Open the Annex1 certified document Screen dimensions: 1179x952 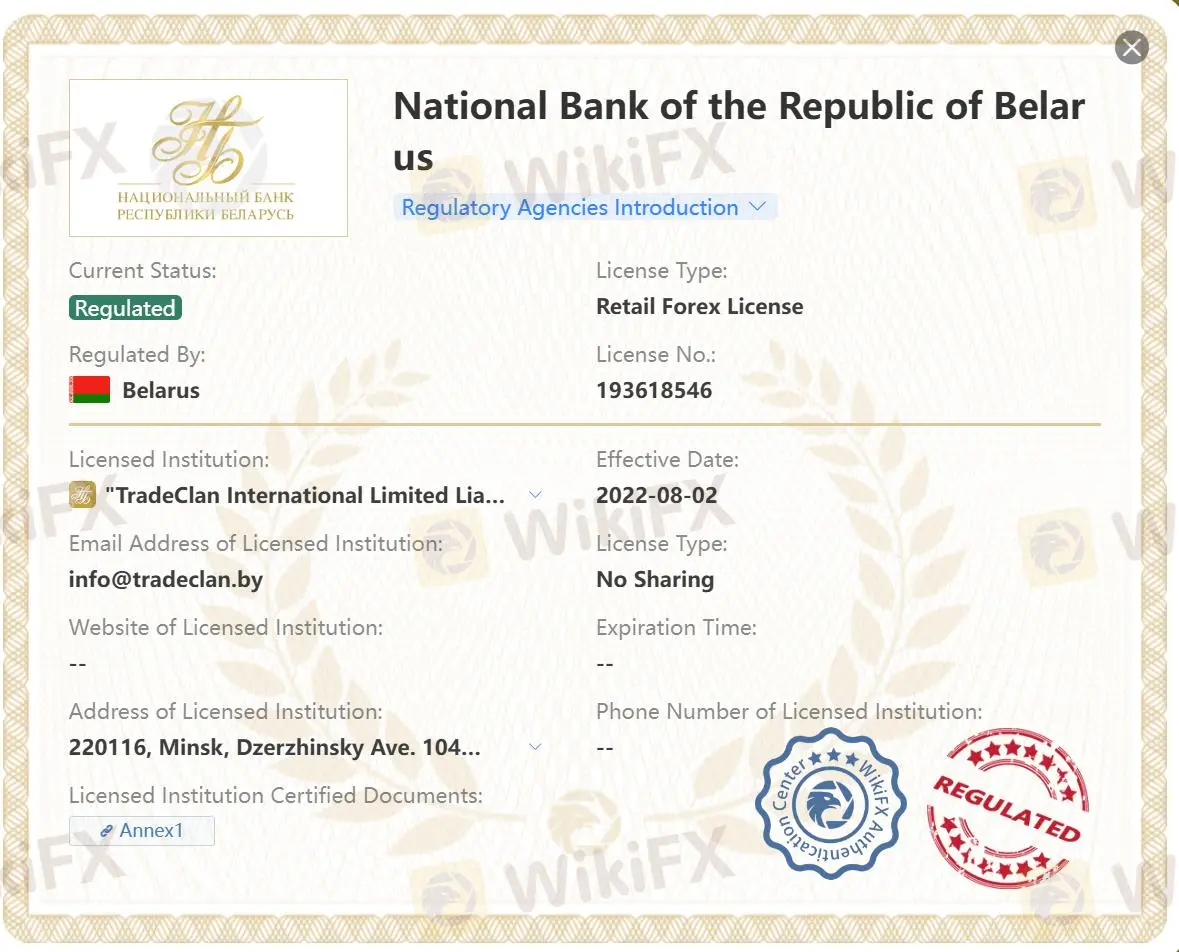pyautogui.click(x=142, y=830)
